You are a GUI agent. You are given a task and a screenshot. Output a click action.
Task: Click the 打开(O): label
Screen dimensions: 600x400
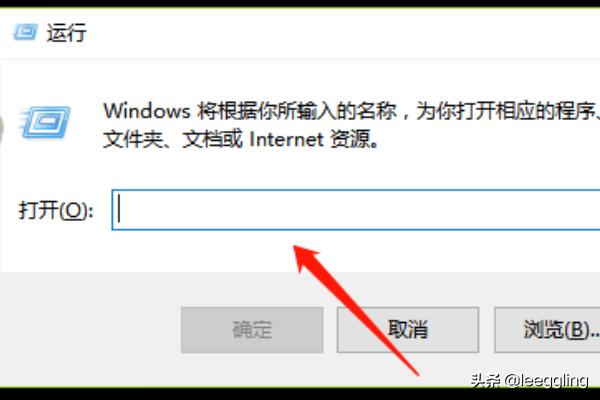pyautogui.click(x=56, y=210)
